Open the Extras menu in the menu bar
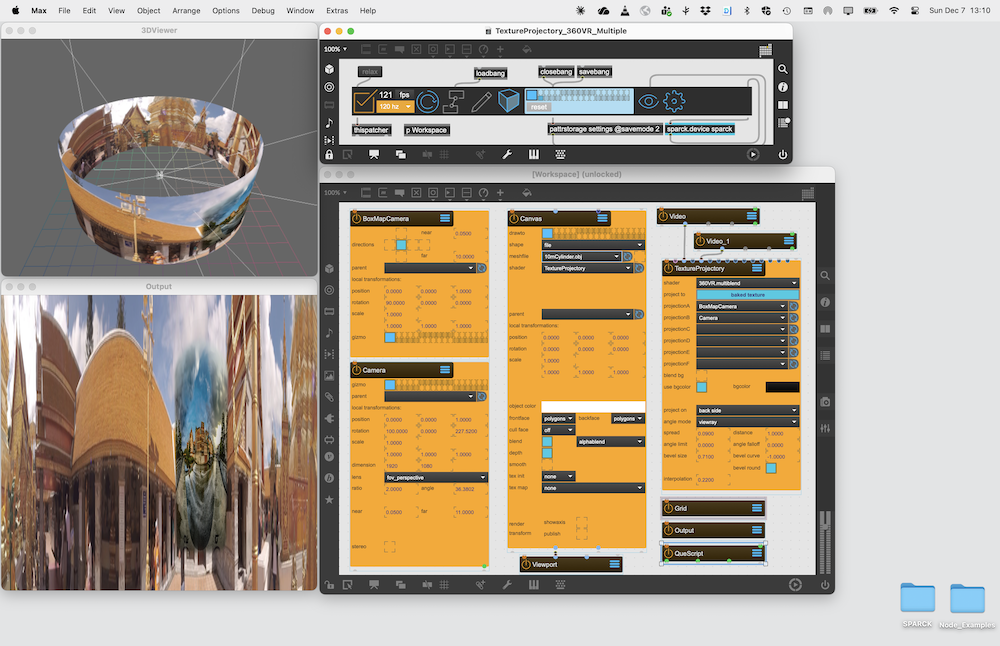 [337, 10]
